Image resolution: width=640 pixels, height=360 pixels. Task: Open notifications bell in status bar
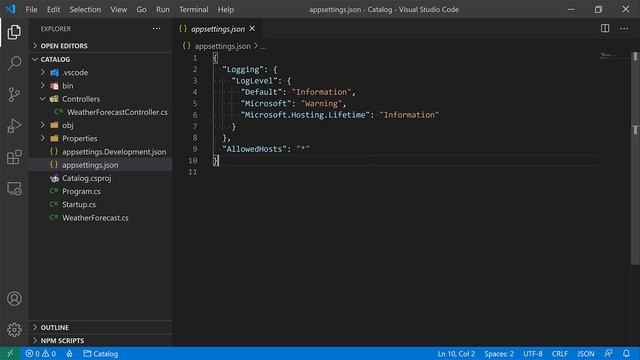point(626,353)
